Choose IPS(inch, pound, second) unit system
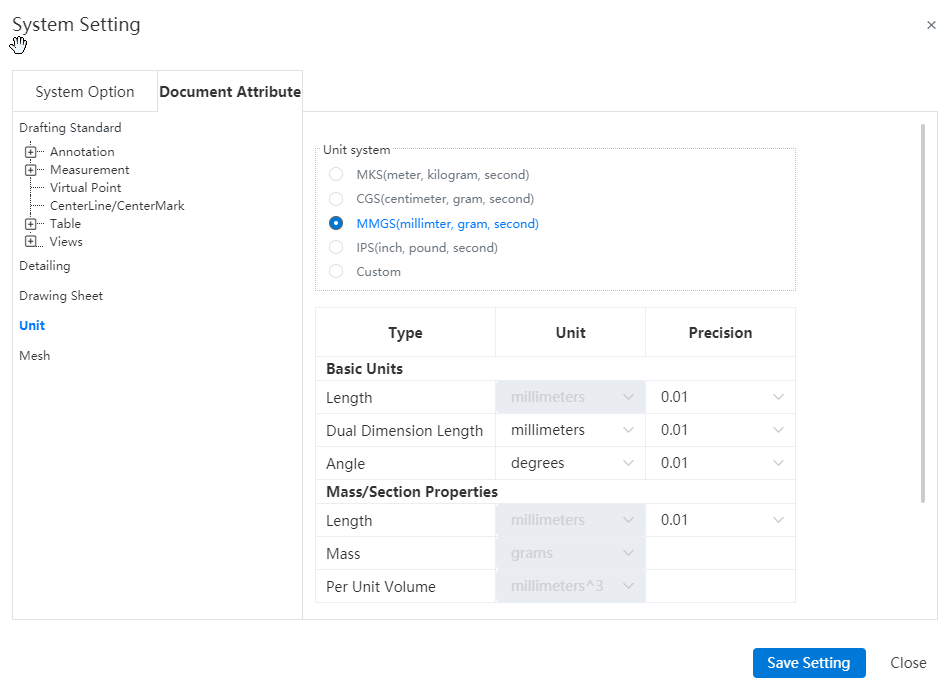949x686 pixels. click(x=336, y=248)
